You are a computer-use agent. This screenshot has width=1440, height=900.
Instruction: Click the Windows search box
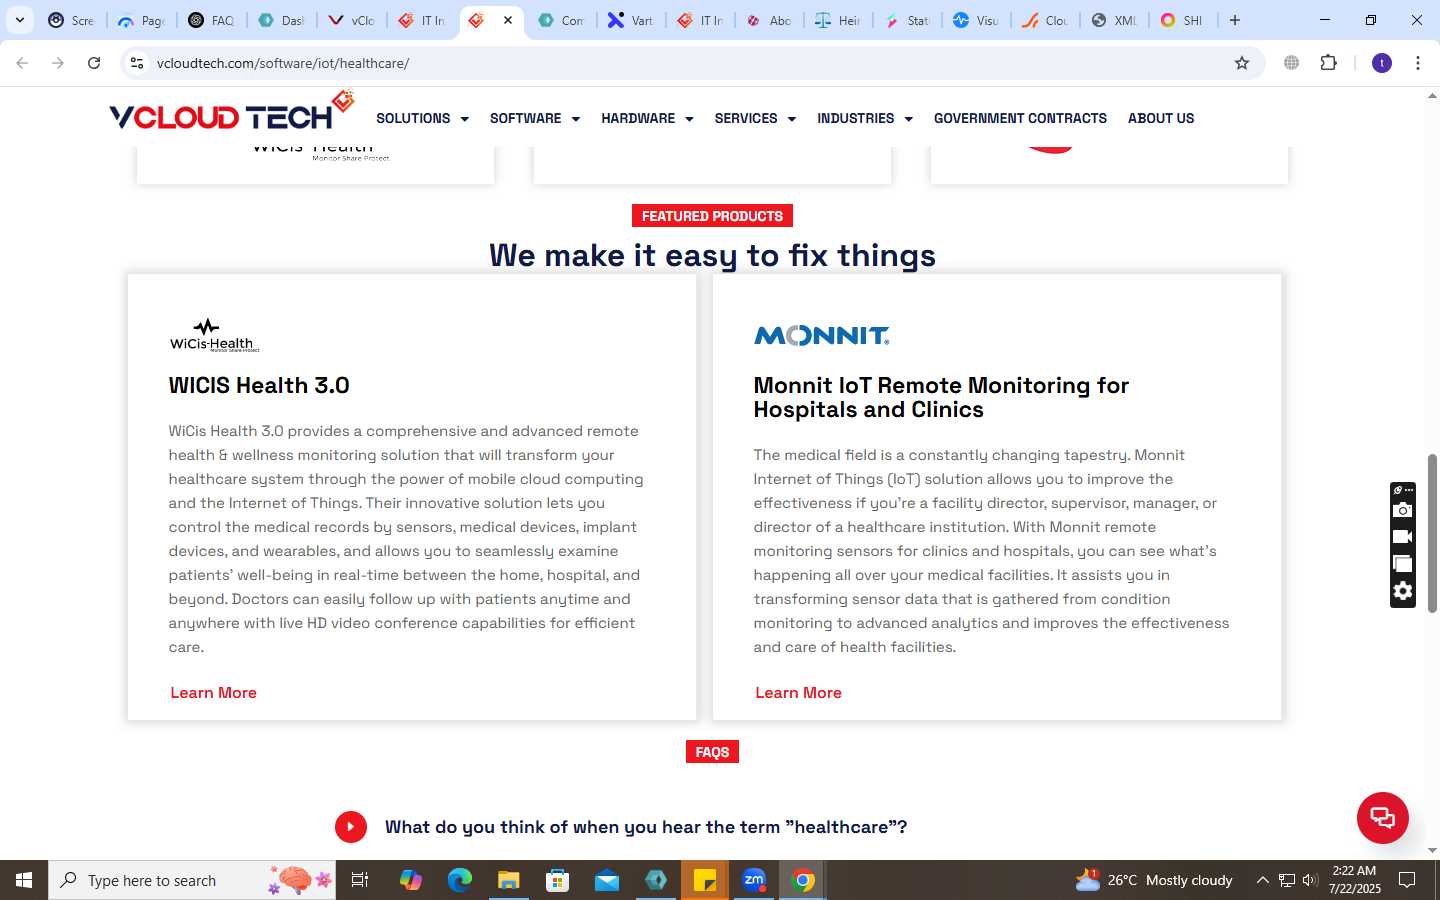pyautogui.click(x=192, y=880)
